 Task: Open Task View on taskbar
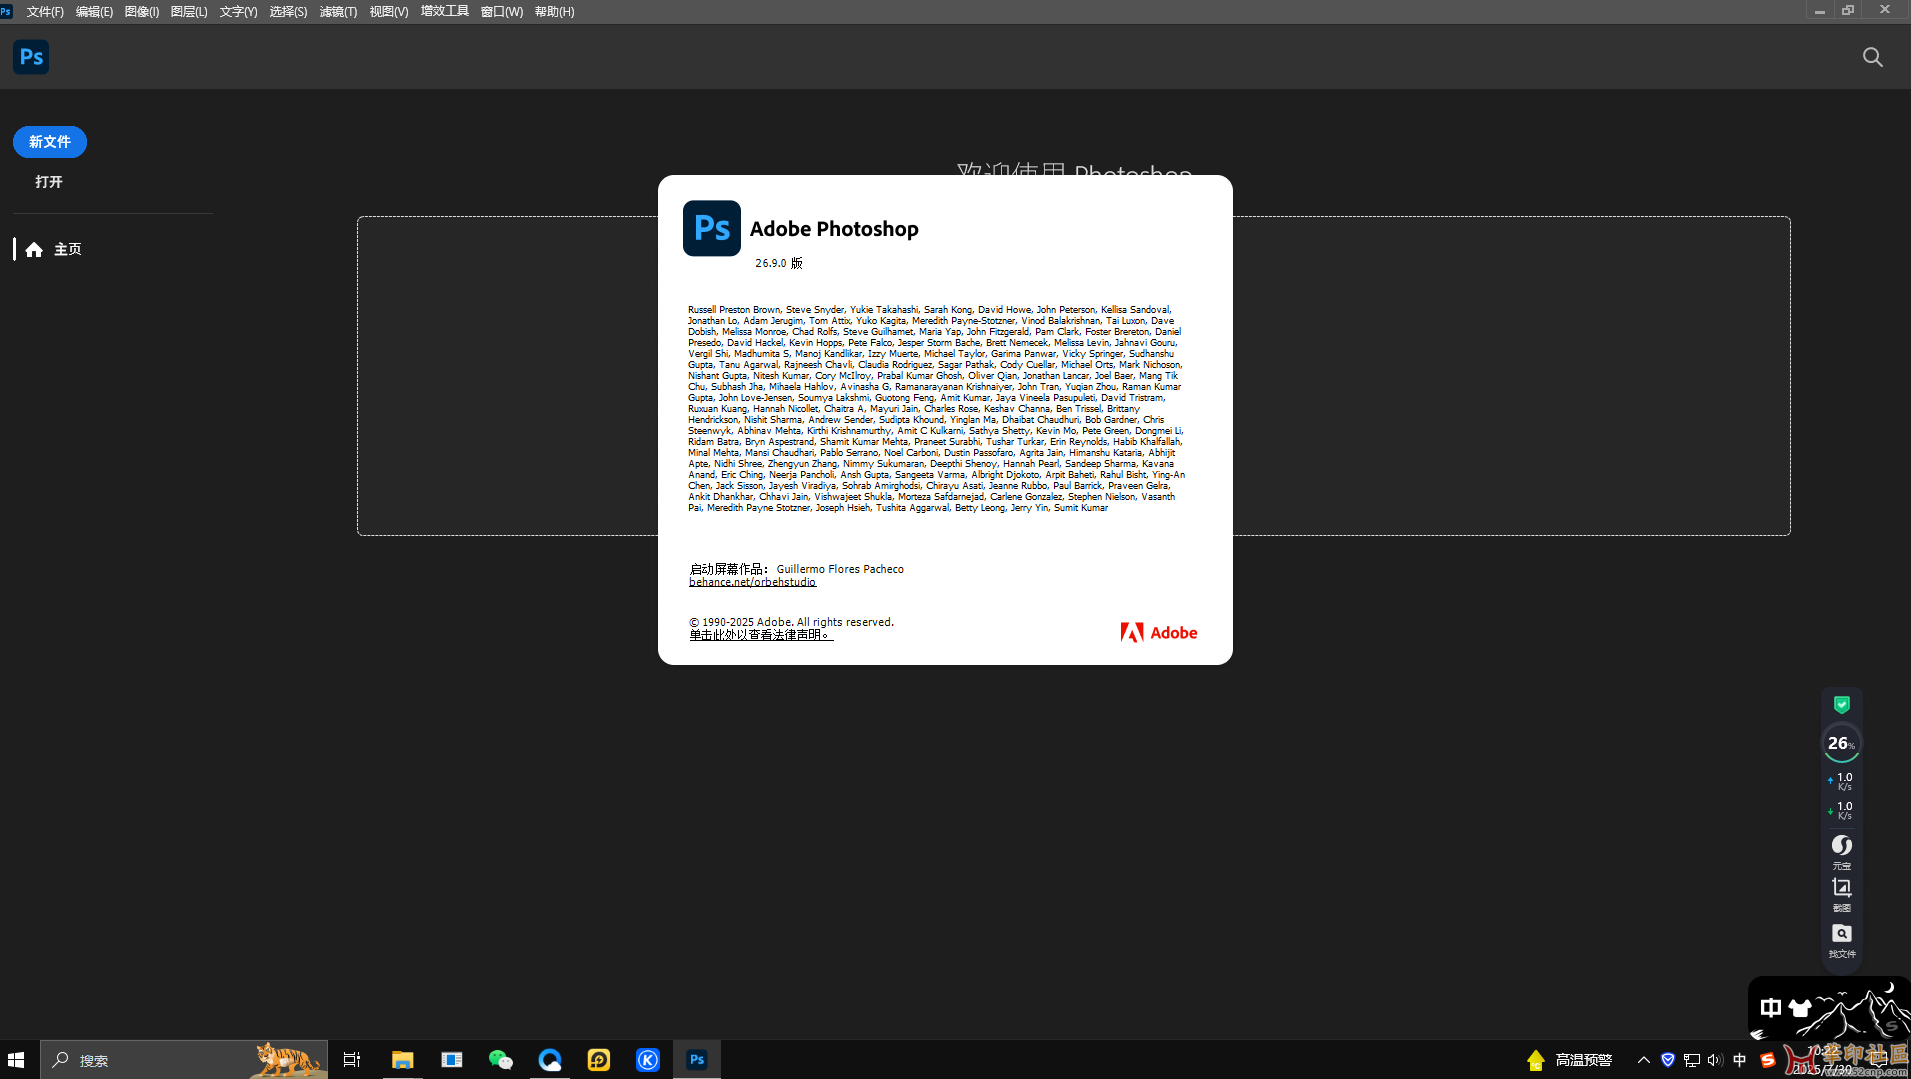click(352, 1060)
